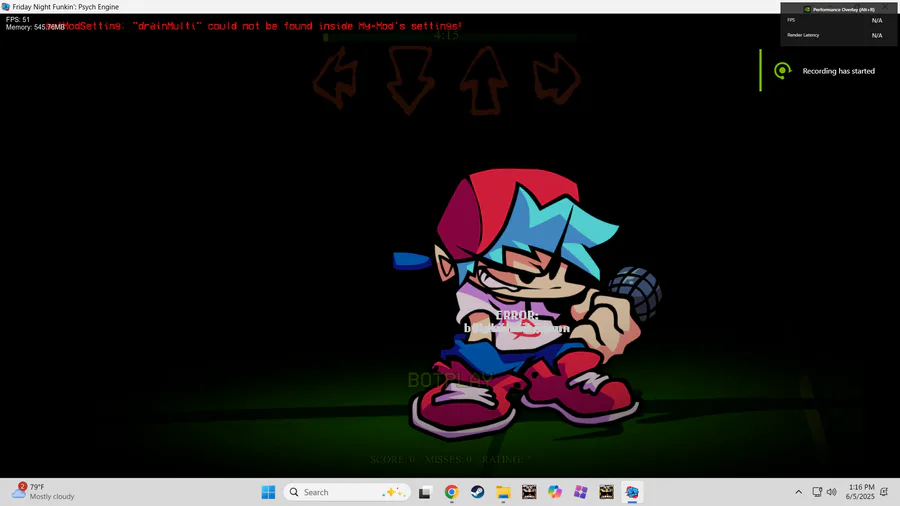Show hidden system tray icons
This screenshot has width=900, height=506.
798,492
